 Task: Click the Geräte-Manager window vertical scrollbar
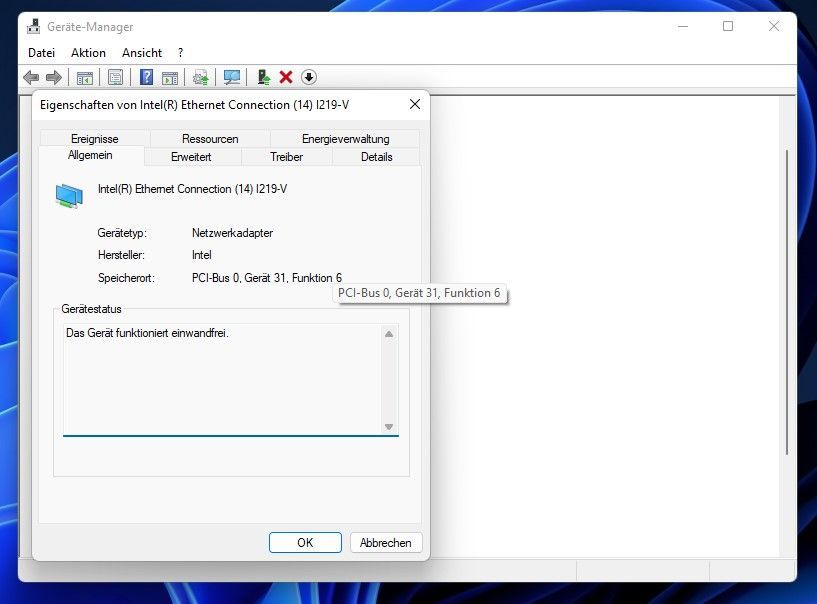pyautogui.click(x=787, y=302)
